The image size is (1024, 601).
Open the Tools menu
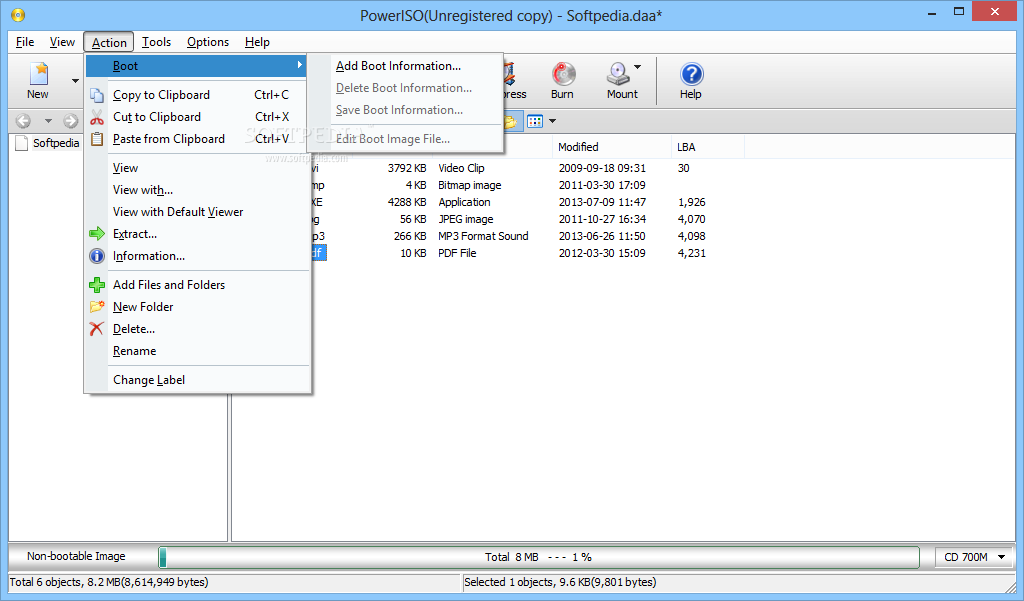point(157,42)
